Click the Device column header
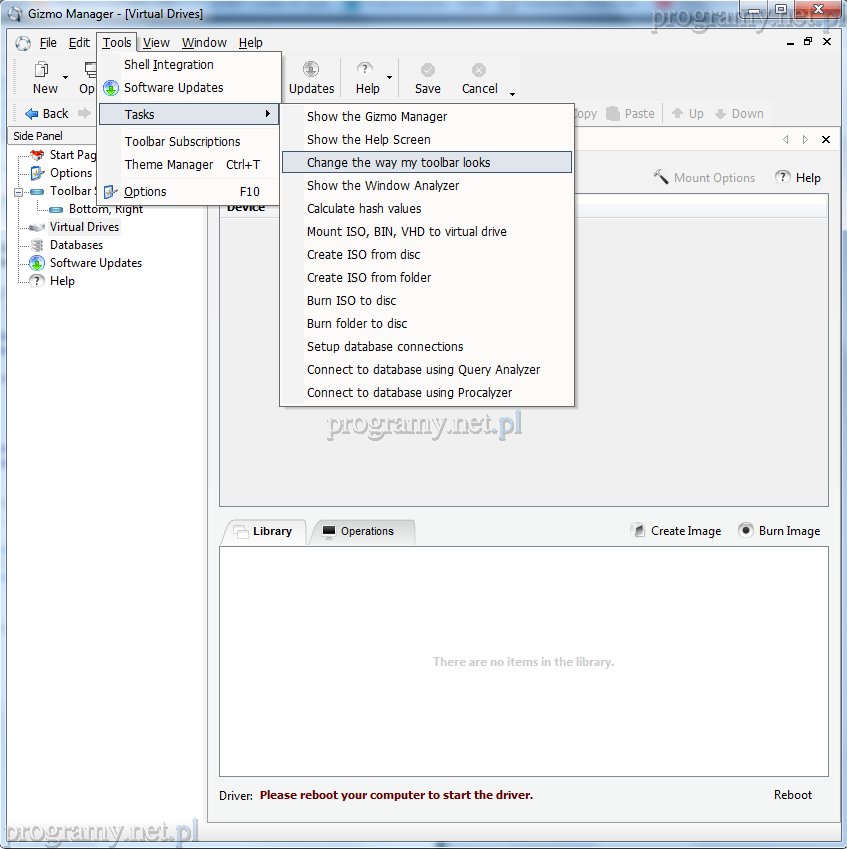The width and height of the screenshot is (847, 849). 246,208
